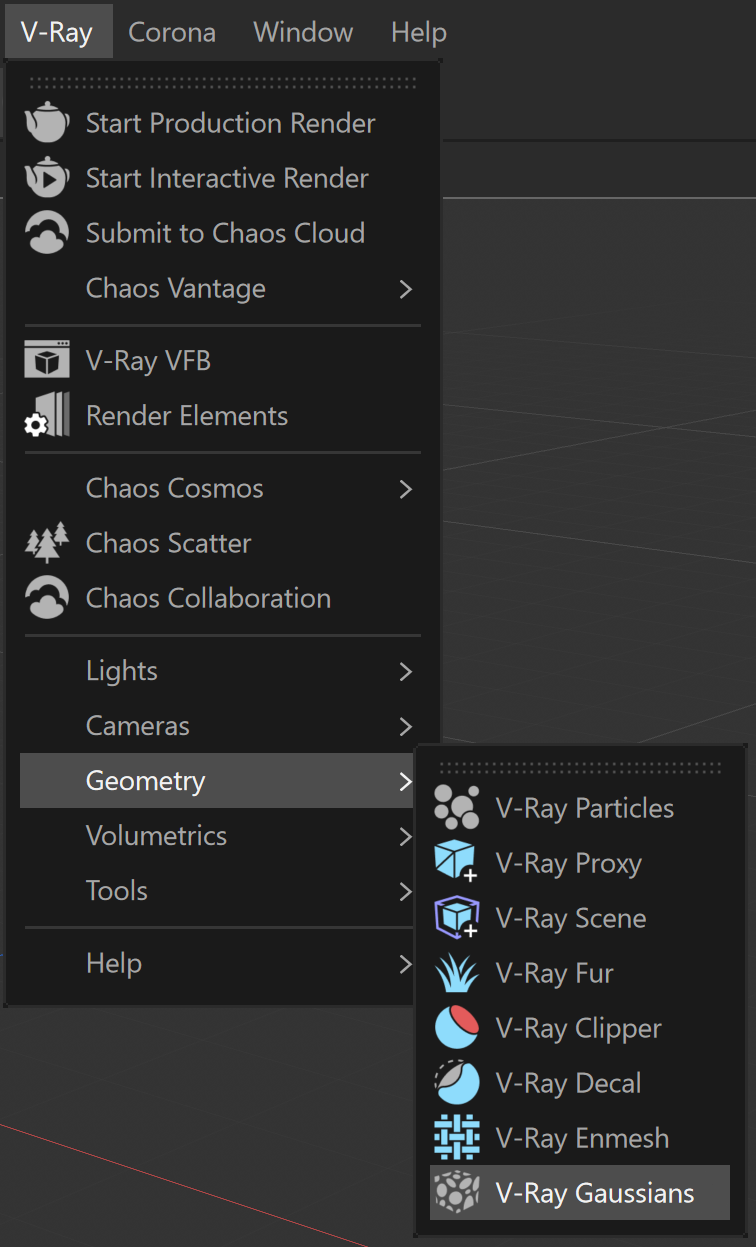Click the Chaos Scatter trees icon
The image size is (756, 1247).
[46, 543]
